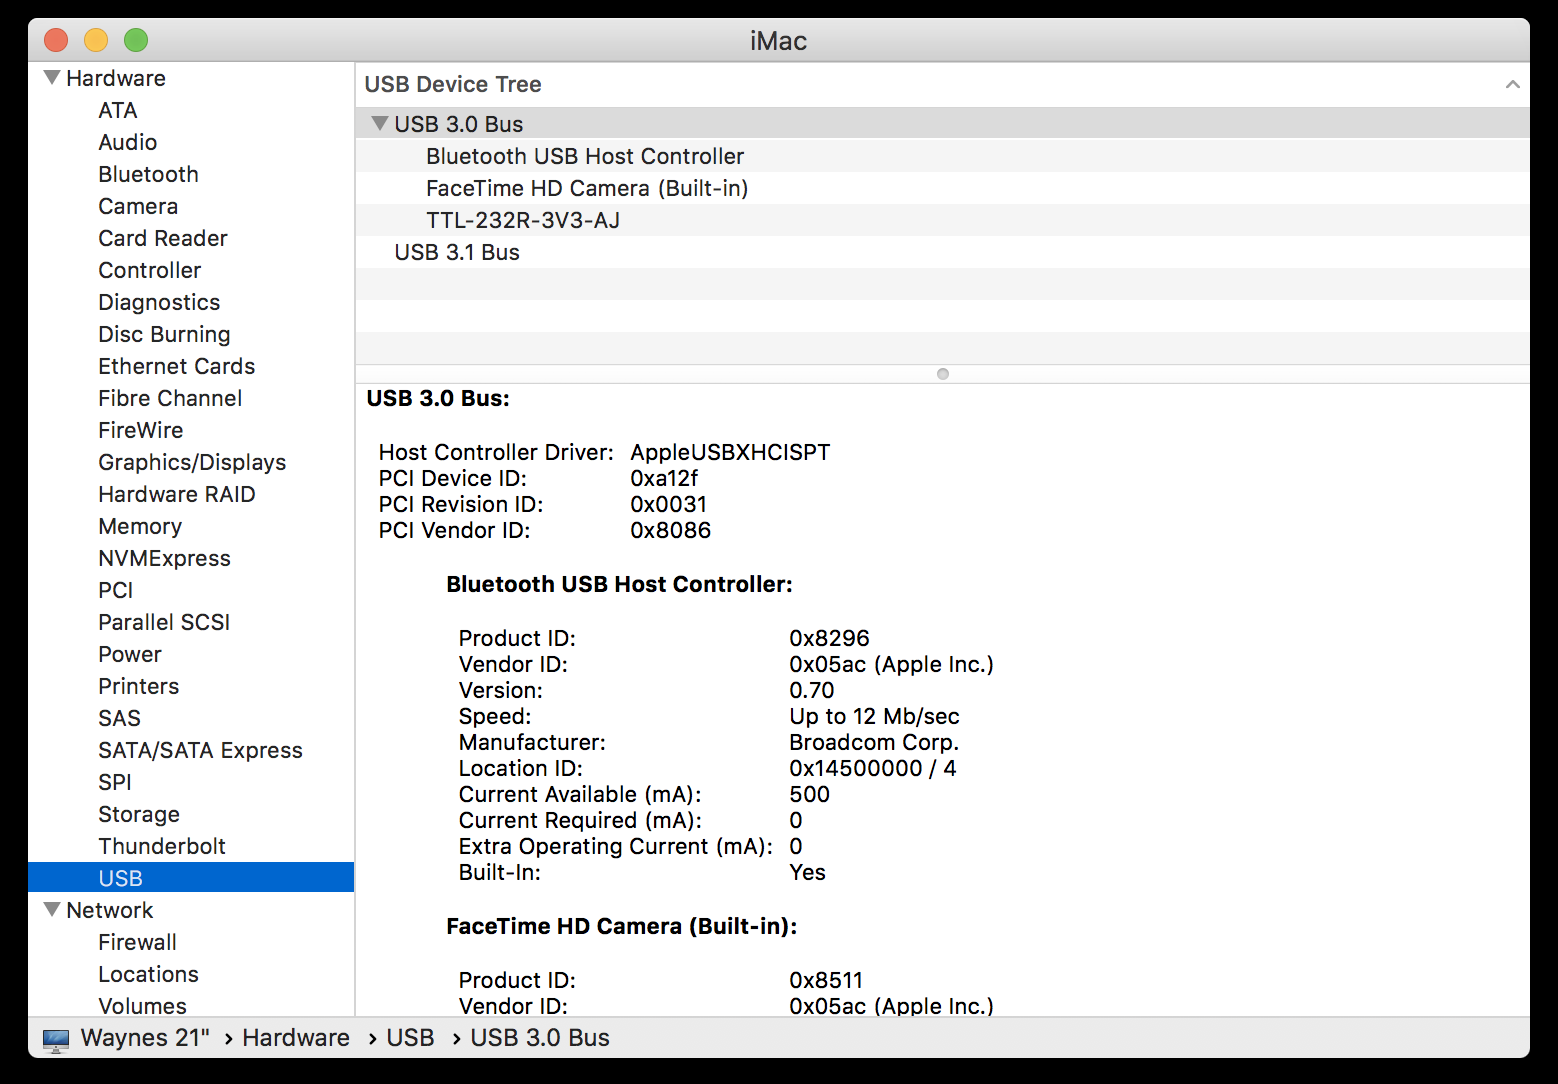Click the PCI Device ID value 0xa12f
The width and height of the screenshot is (1558, 1084).
click(664, 478)
